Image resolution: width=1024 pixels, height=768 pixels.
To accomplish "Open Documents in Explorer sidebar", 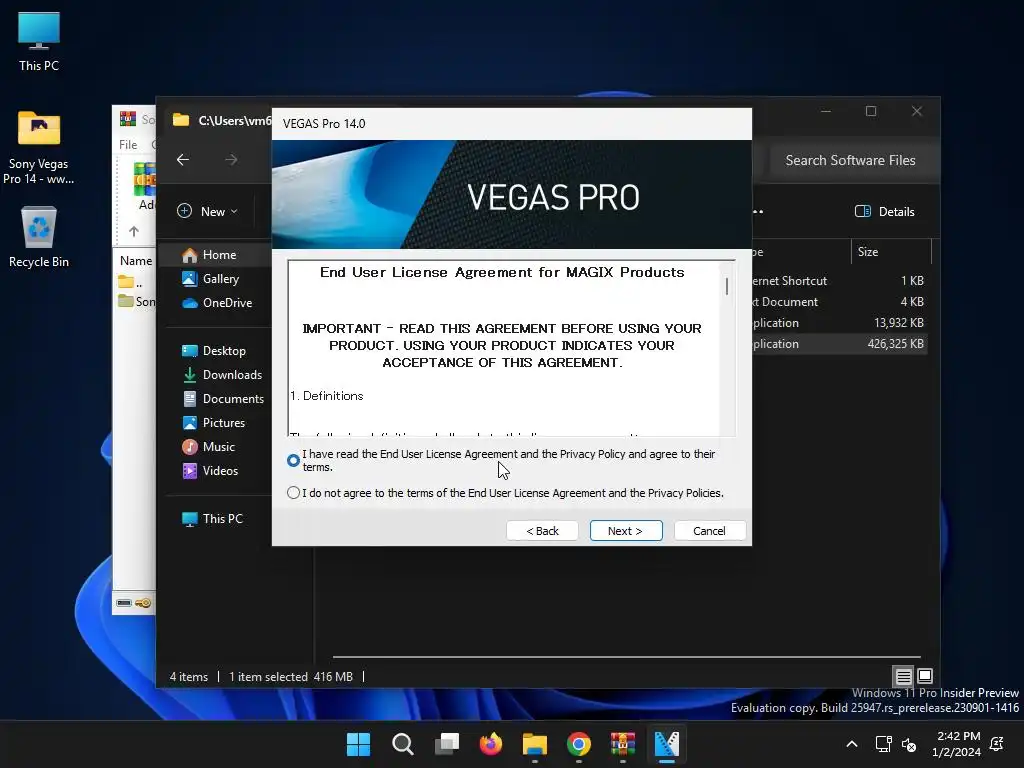I will click(232, 399).
